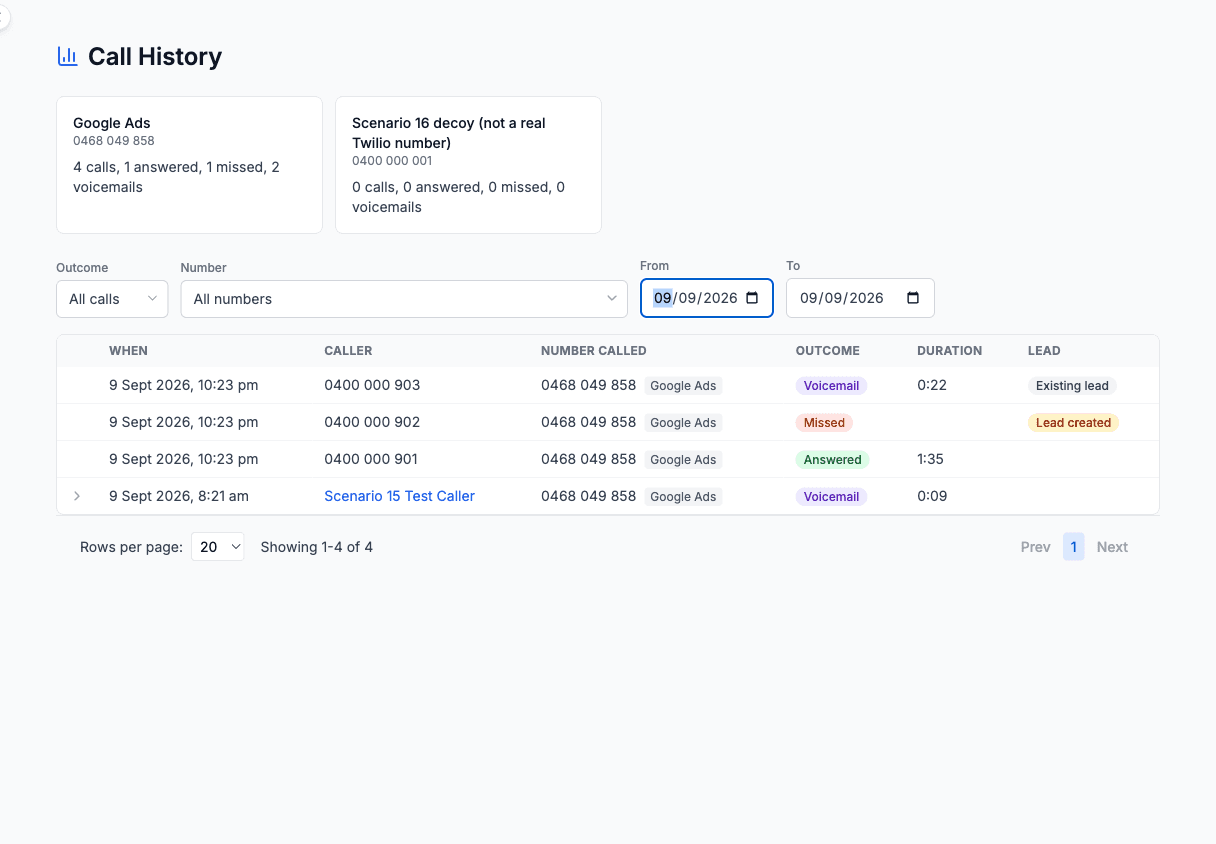1216x844 pixels.
Task: Click caller 0400 000 902
Action: click(372, 422)
